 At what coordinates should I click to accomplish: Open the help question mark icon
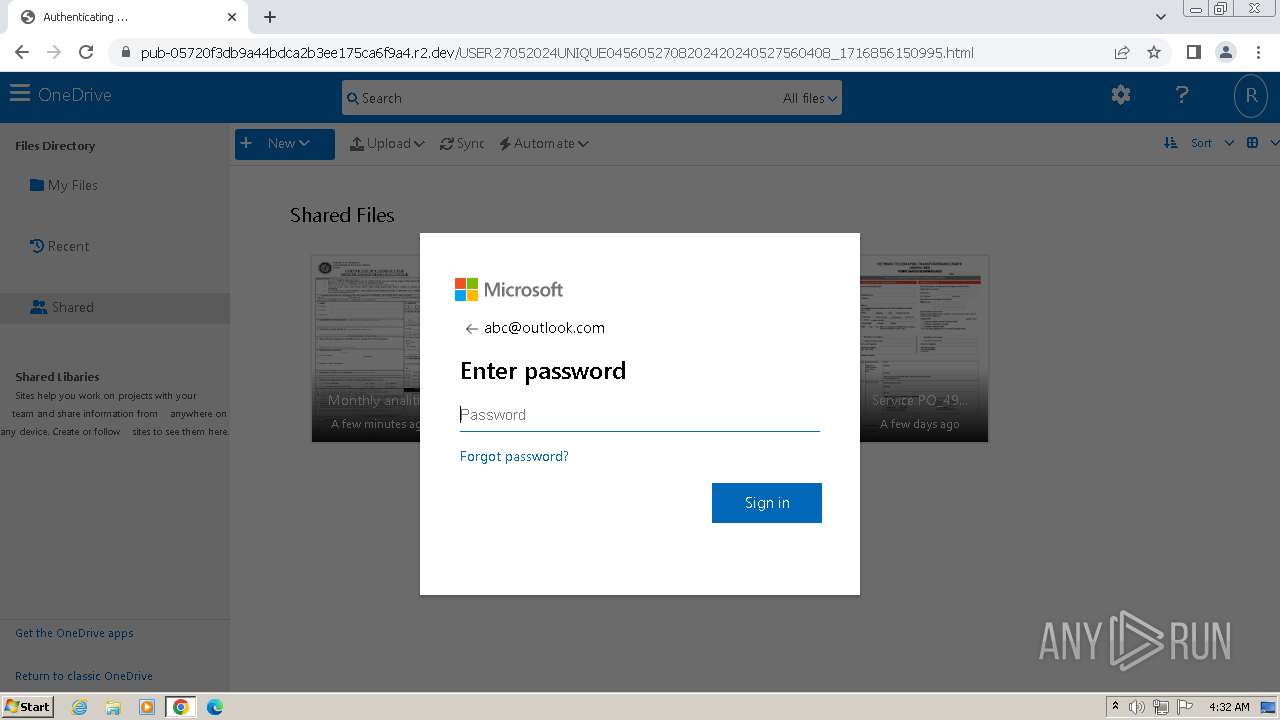1182,95
